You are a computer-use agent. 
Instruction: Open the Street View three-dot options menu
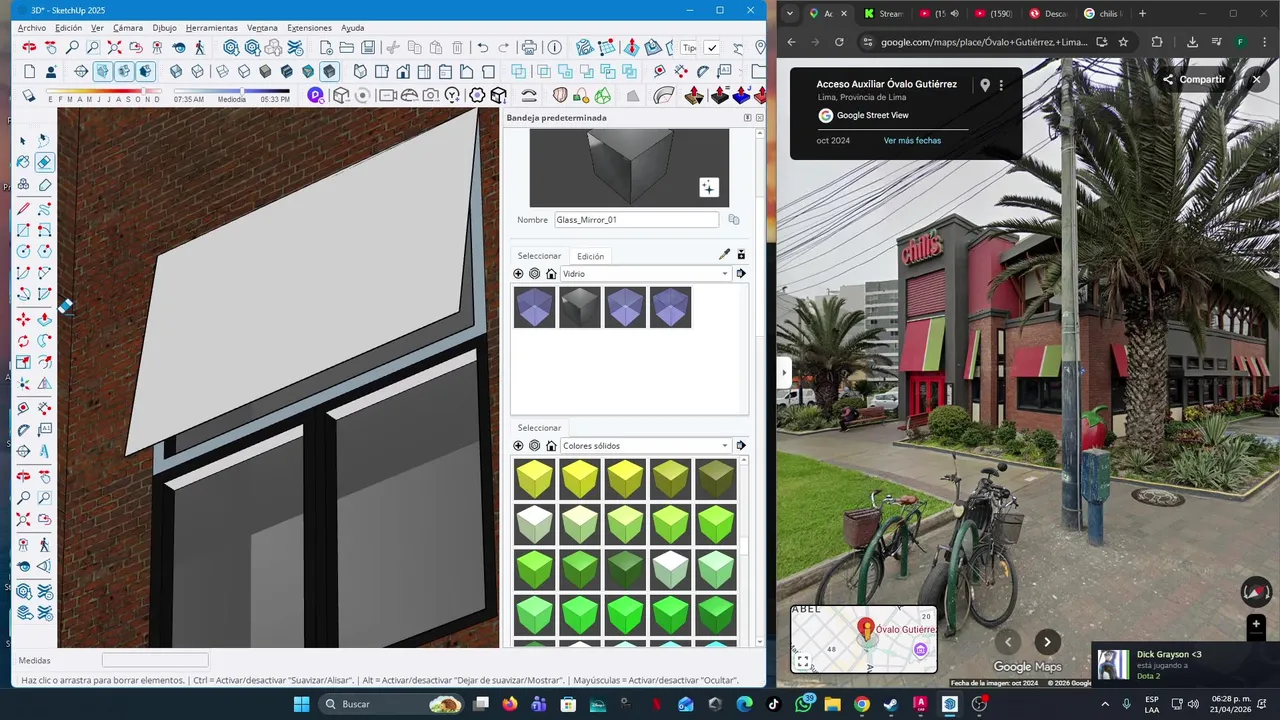coord(1001,86)
